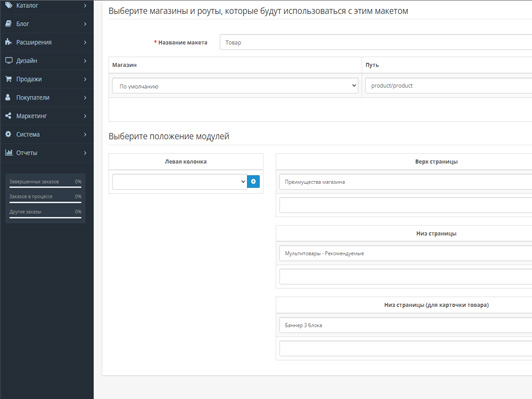
Task: Select 'Преимущества магазина' module in Верх страницы
Action: 405,182
